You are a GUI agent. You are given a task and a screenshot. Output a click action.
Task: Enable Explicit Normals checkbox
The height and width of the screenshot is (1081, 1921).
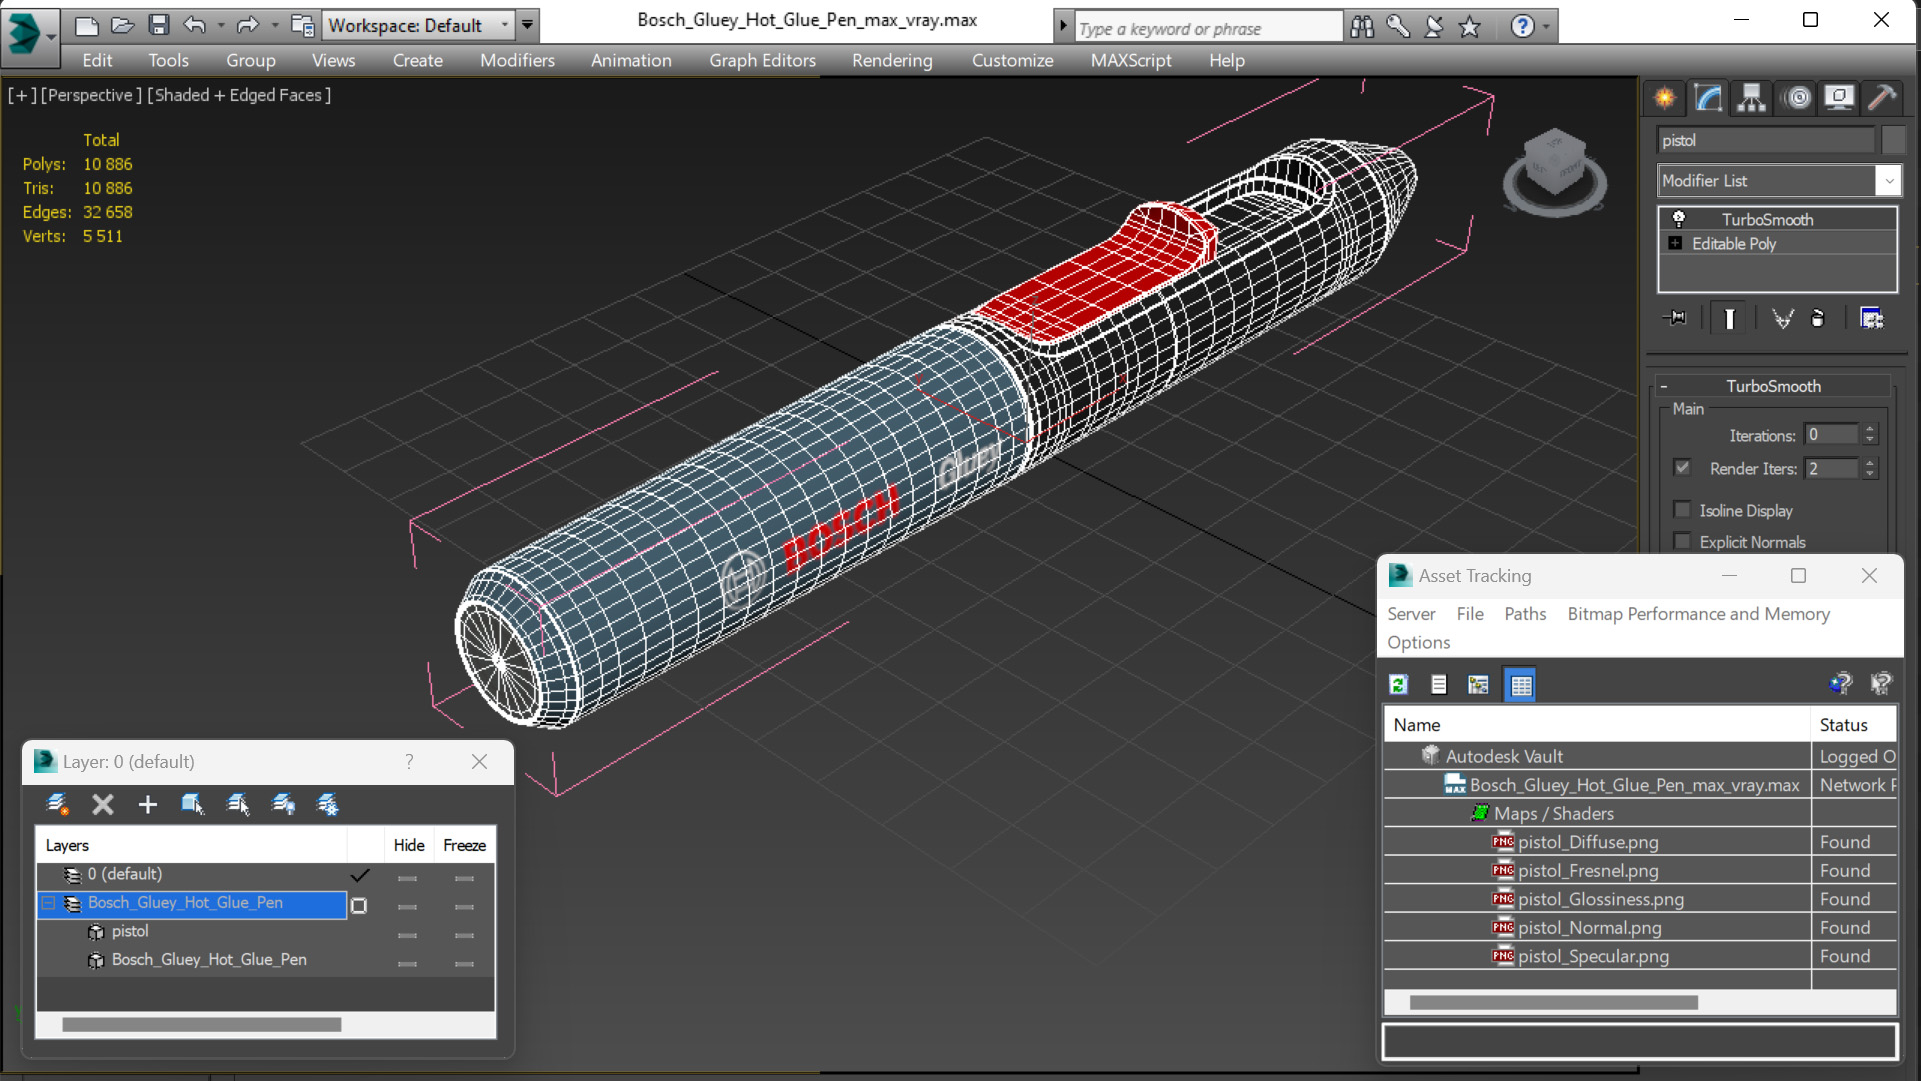tap(1682, 541)
